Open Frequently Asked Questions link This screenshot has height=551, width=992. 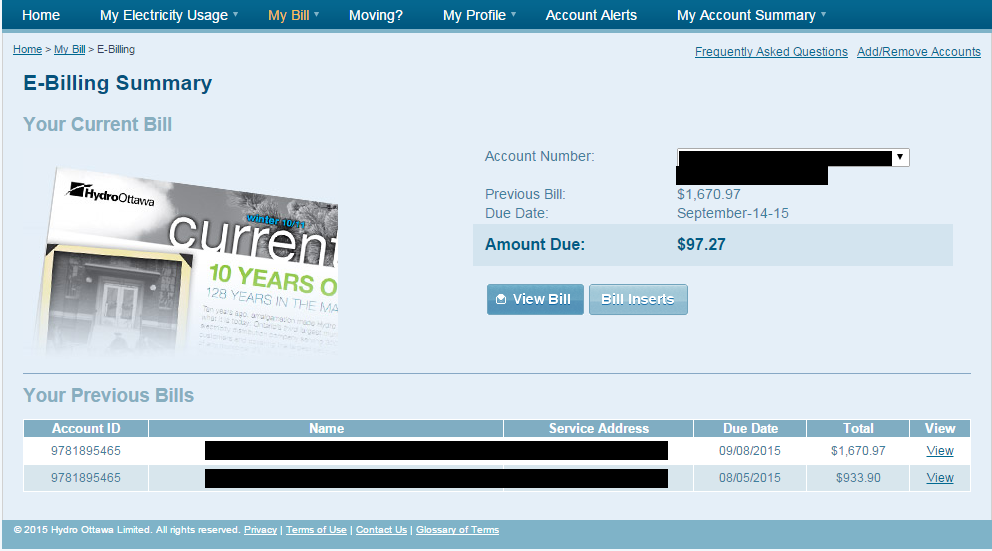click(x=771, y=52)
